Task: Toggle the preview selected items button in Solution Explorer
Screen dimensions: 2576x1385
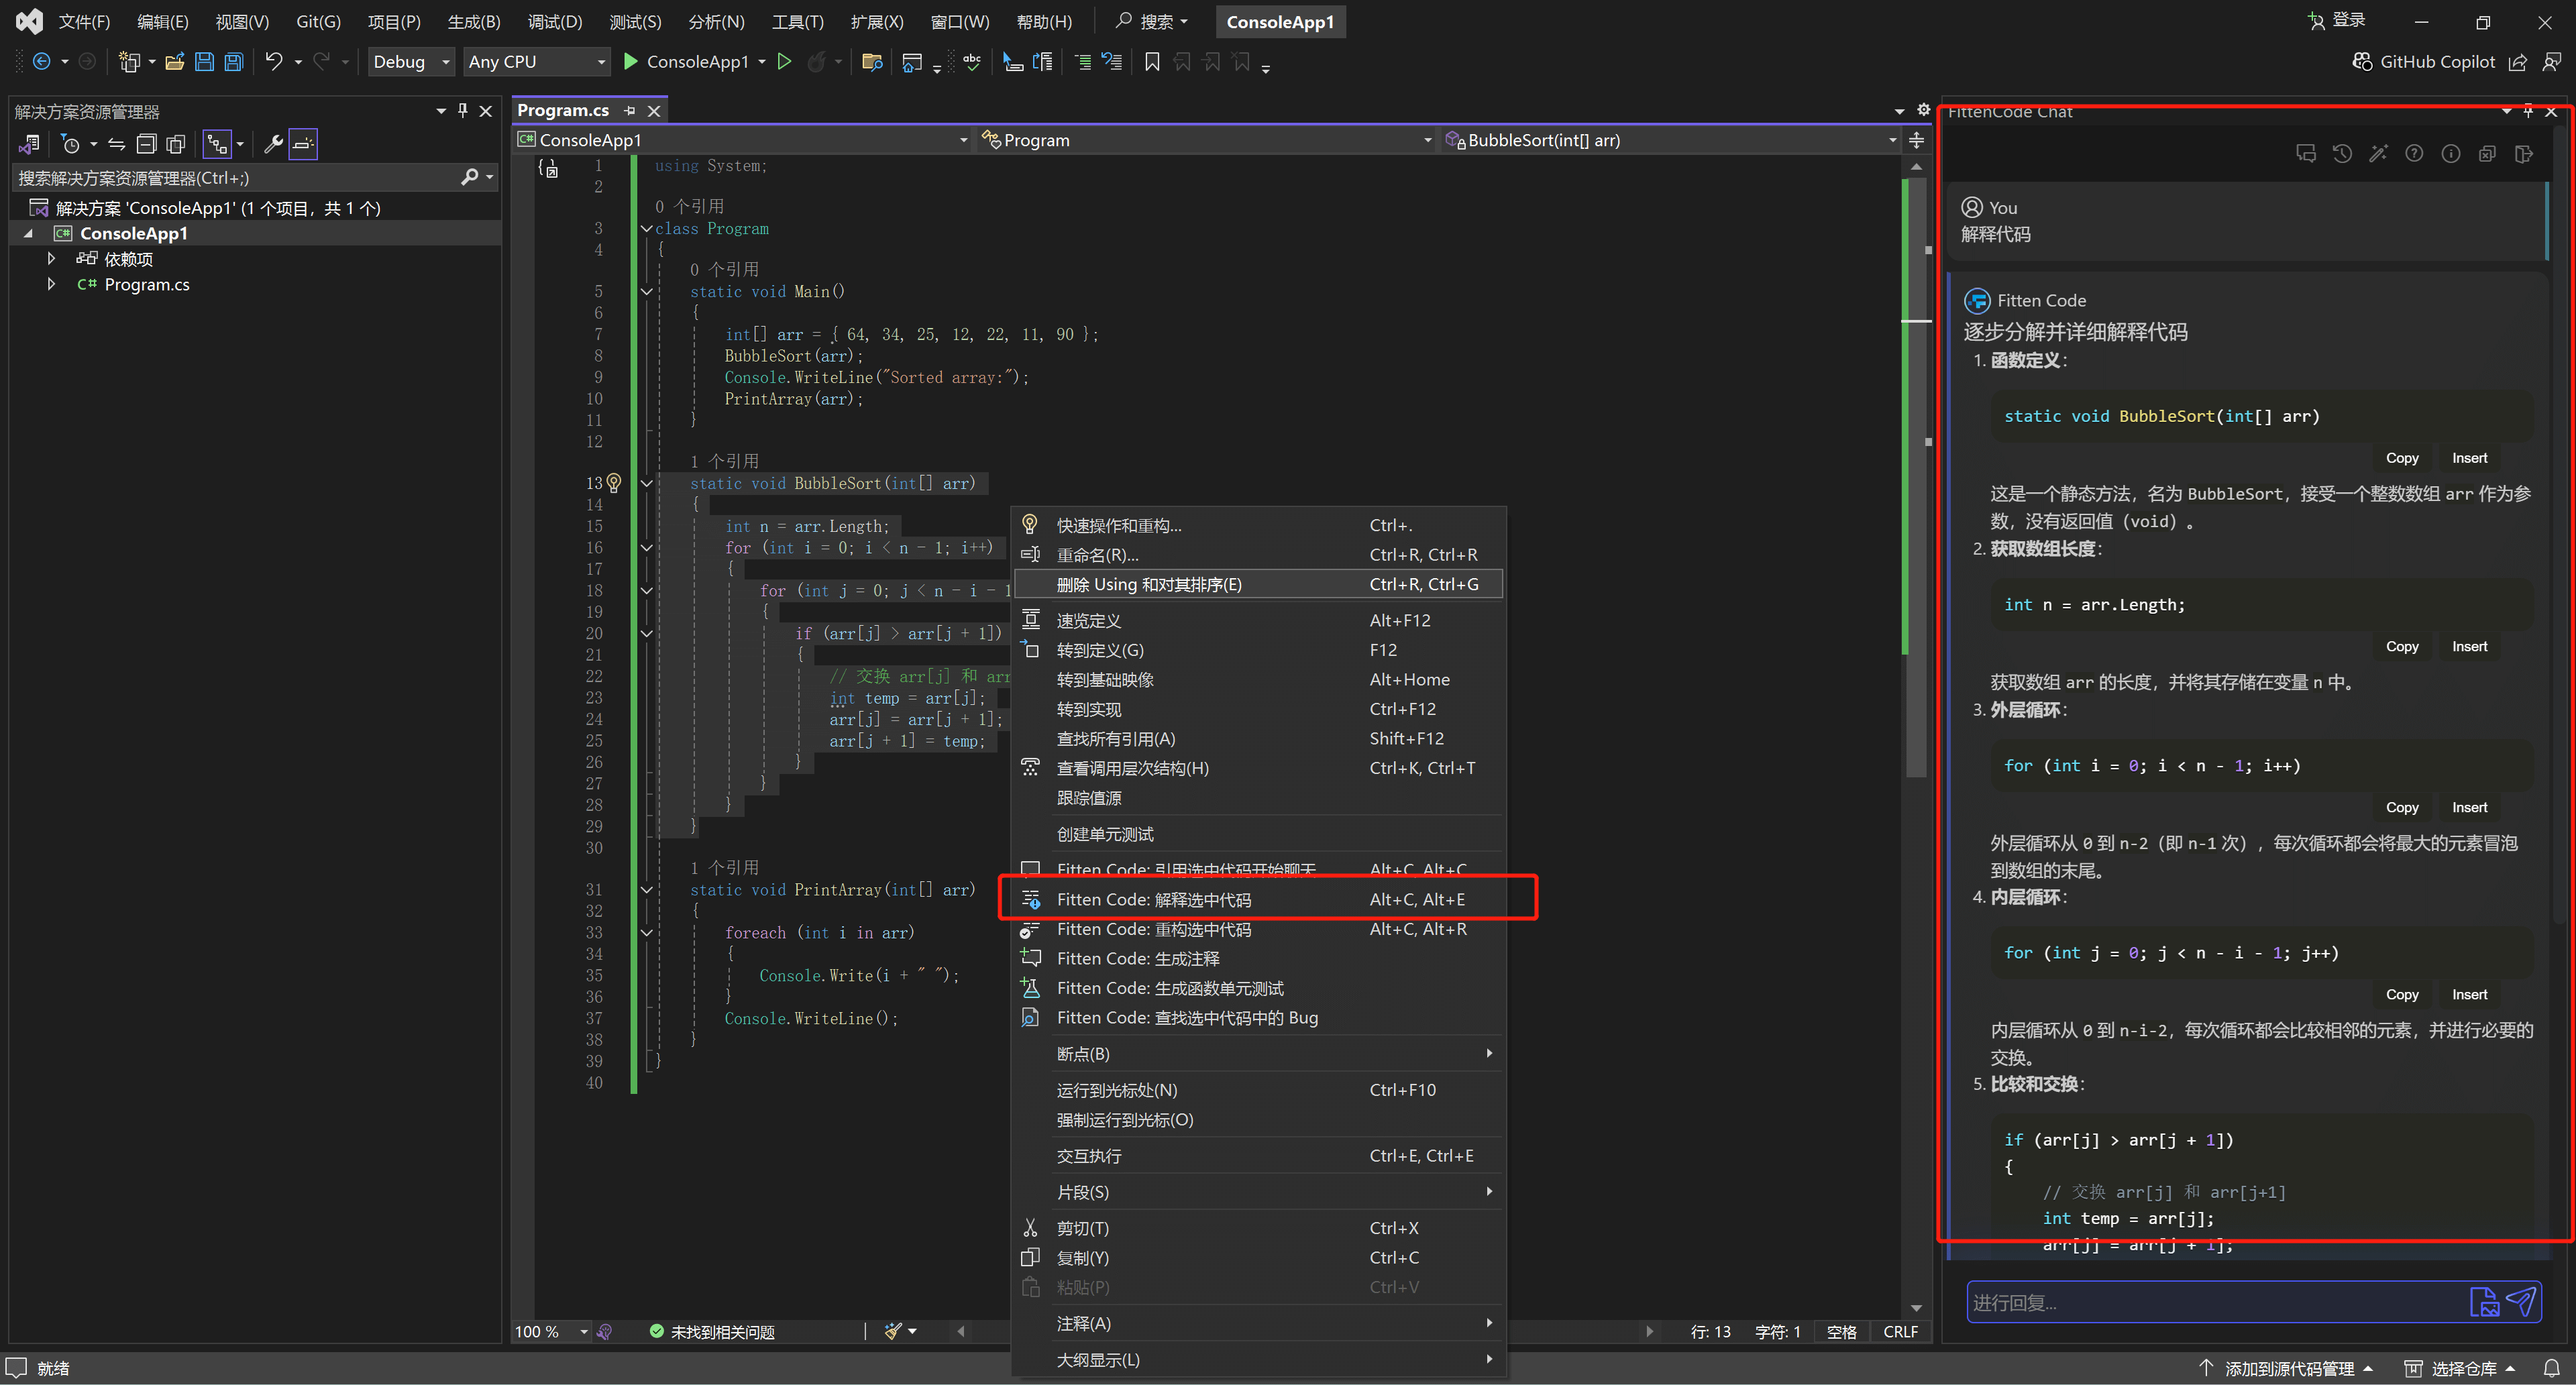Action: 304,144
